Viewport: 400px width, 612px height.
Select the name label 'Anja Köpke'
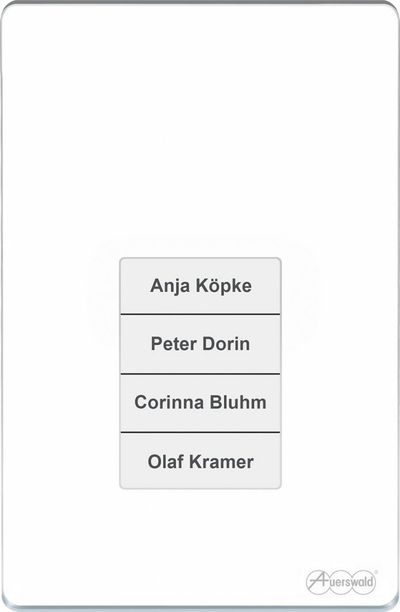[x=201, y=286]
